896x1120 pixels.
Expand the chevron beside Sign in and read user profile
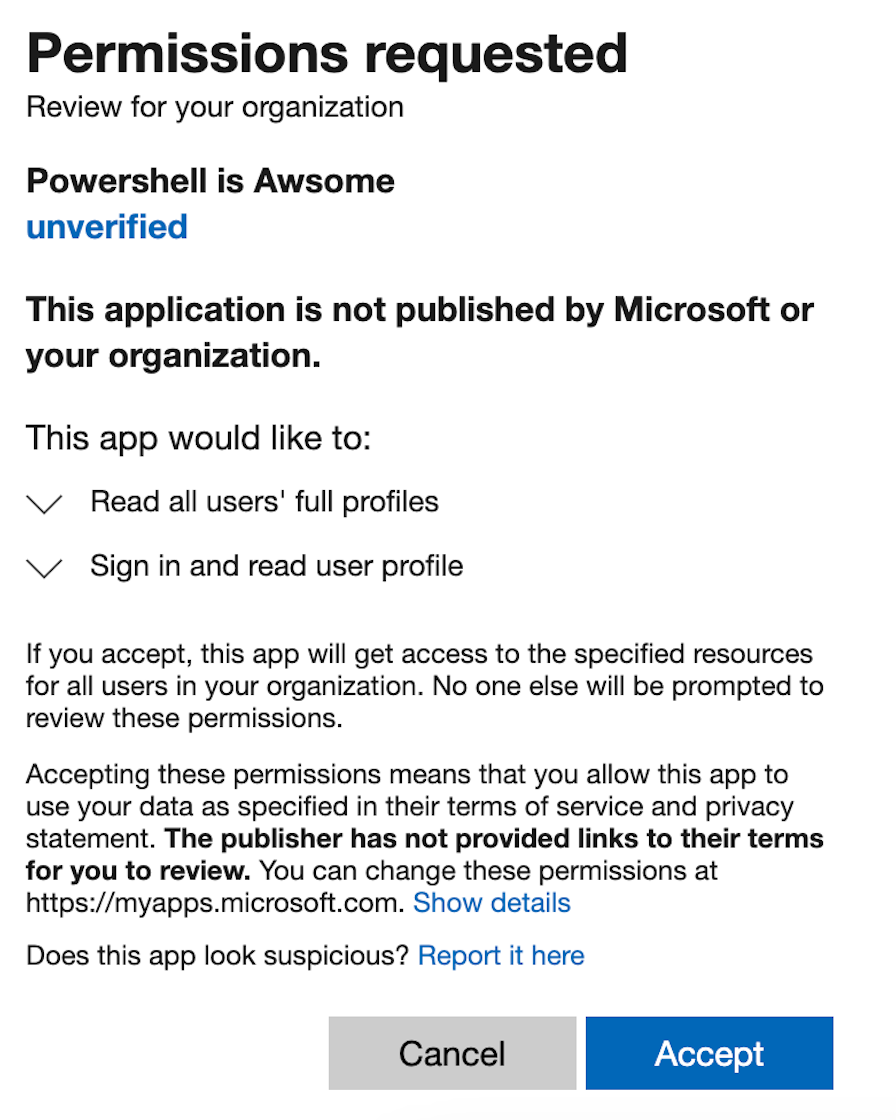45,568
